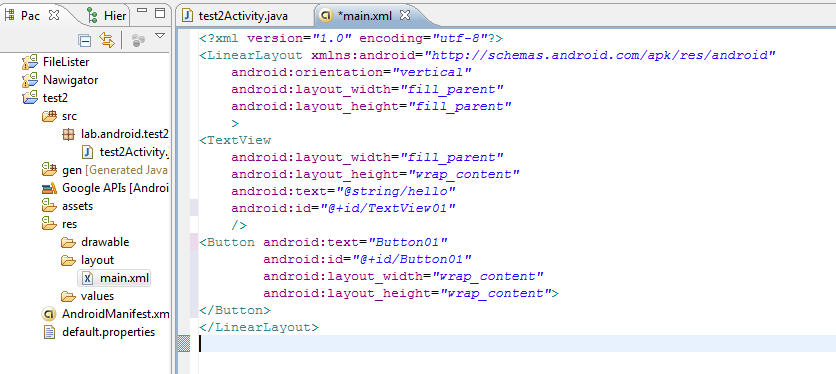836x374 pixels.
Task: Click the Android icon on main.xml tab
Action: (325, 16)
